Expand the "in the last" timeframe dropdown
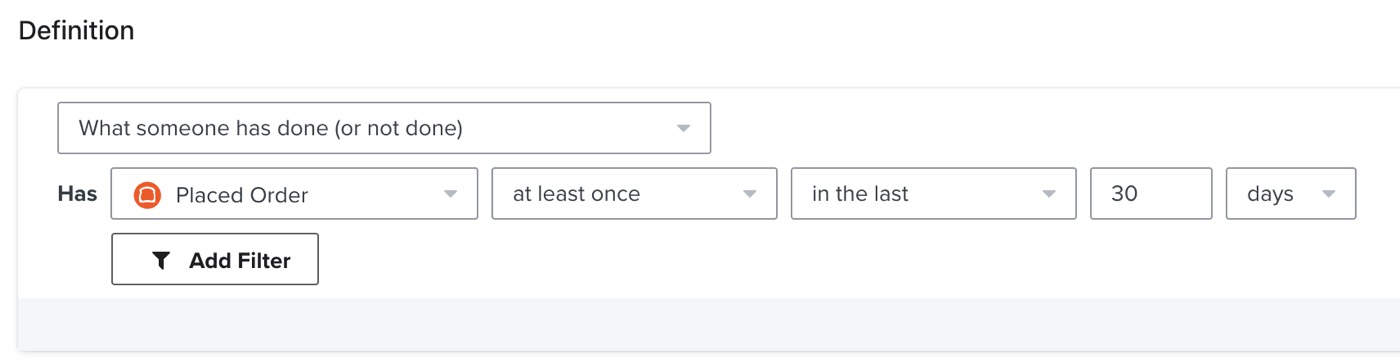Viewport: 1400px width, 364px height. point(933,193)
